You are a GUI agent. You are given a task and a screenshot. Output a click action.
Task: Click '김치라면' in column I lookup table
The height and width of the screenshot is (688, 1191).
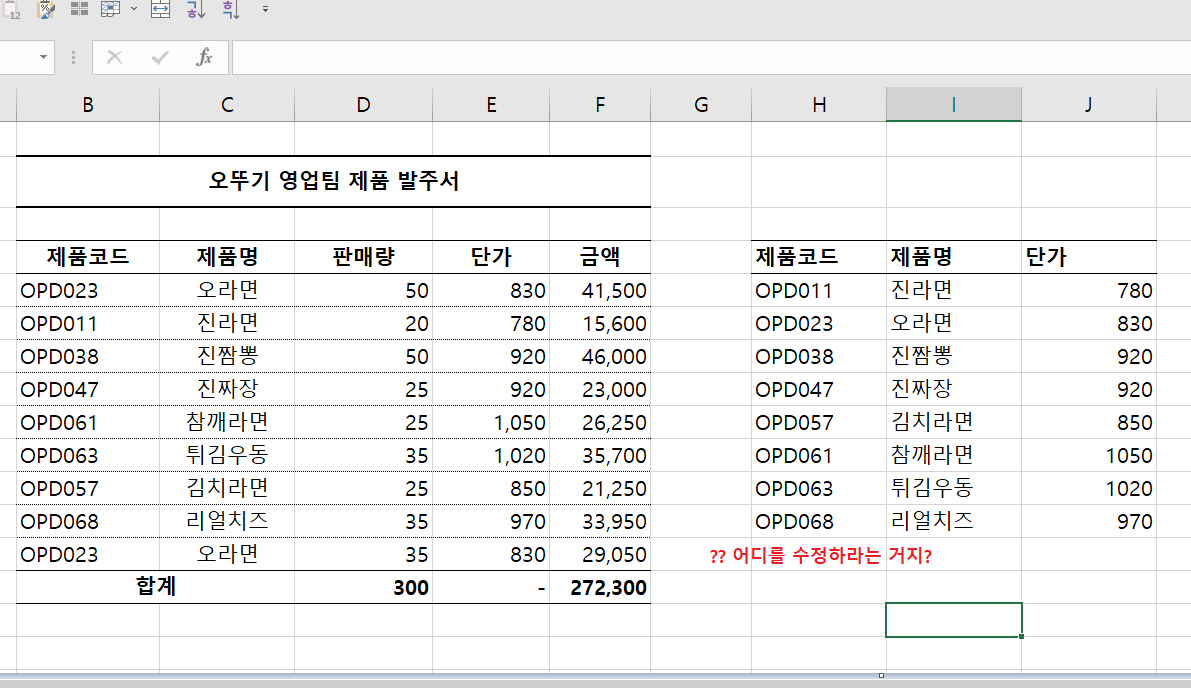953,422
